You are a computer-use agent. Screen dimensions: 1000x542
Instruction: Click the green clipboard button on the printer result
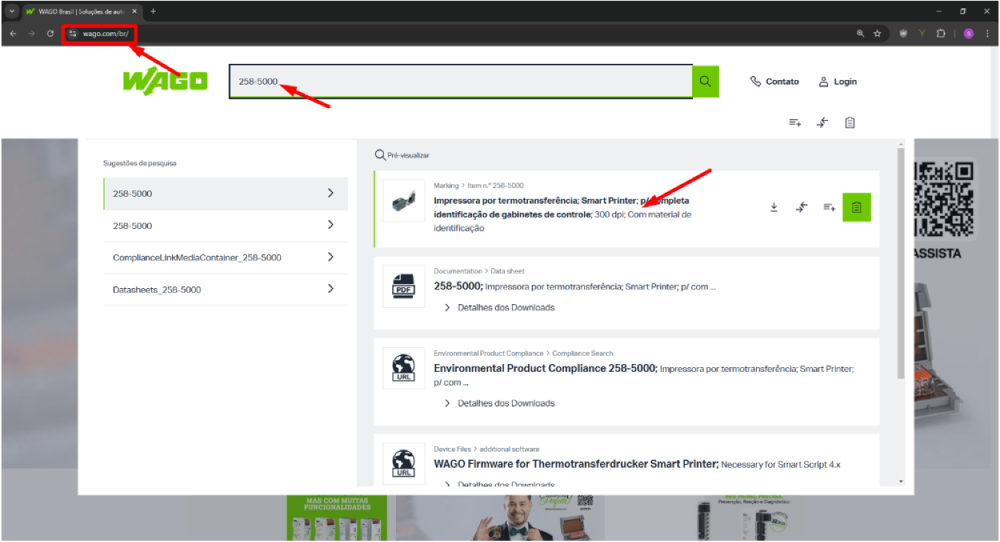[x=857, y=207]
